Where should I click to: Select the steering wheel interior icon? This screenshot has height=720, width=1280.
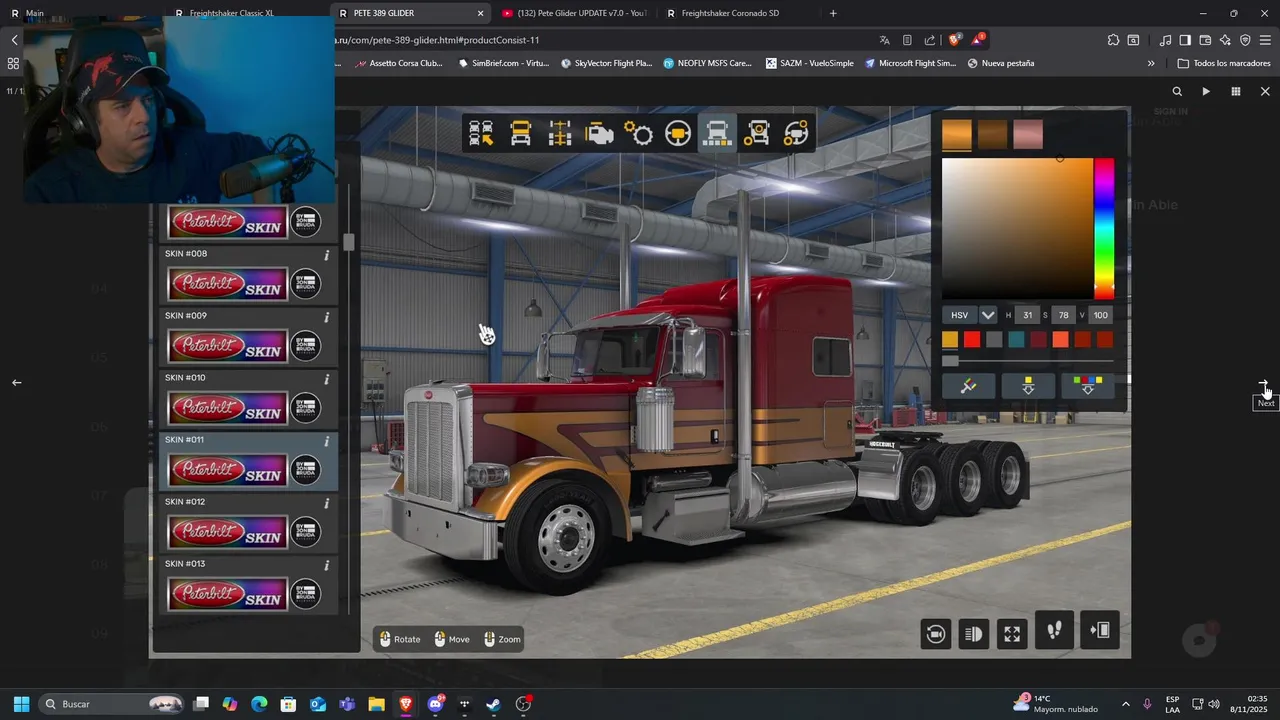pos(678,133)
